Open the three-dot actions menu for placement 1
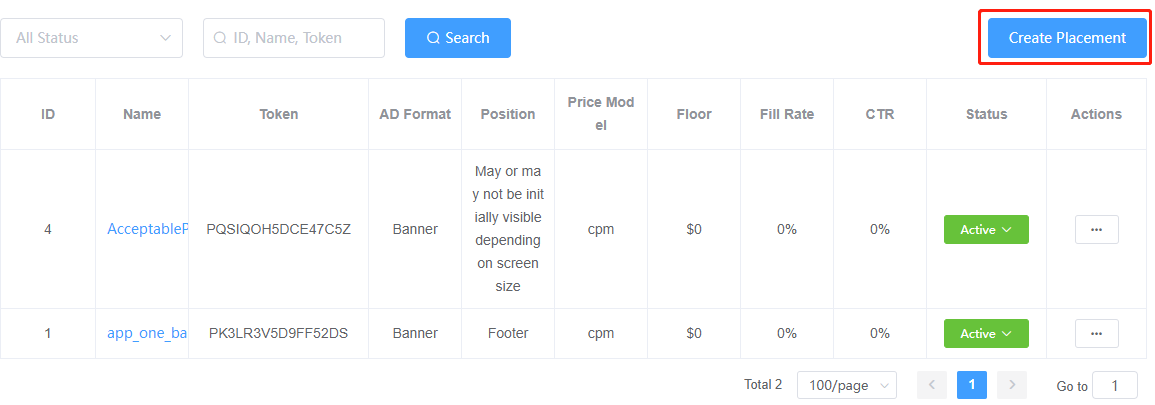Viewport: 1155px width, 405px height. point(1096,334)
